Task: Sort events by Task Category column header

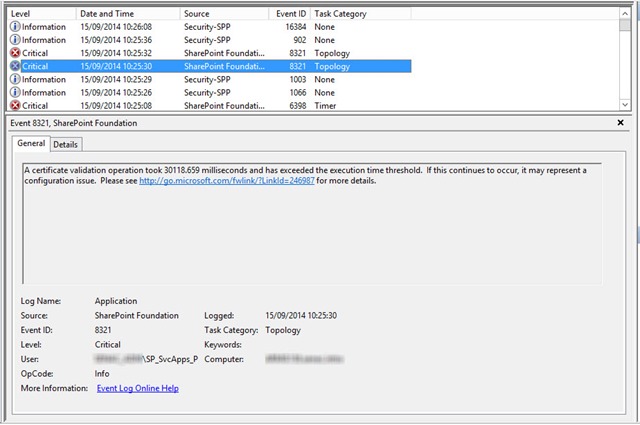Action: [361, 13]
